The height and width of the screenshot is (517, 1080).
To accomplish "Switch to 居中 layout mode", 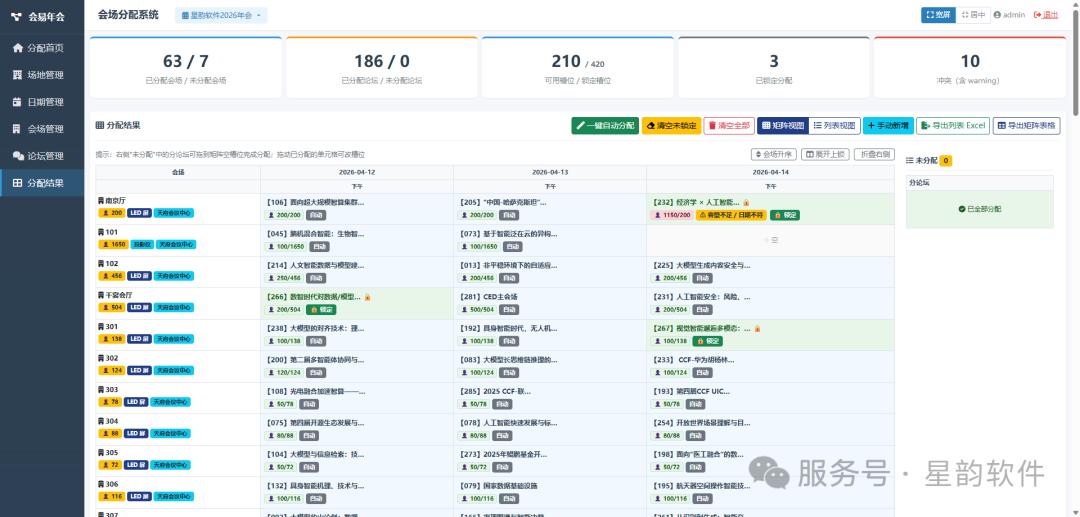I will [973, 14].
